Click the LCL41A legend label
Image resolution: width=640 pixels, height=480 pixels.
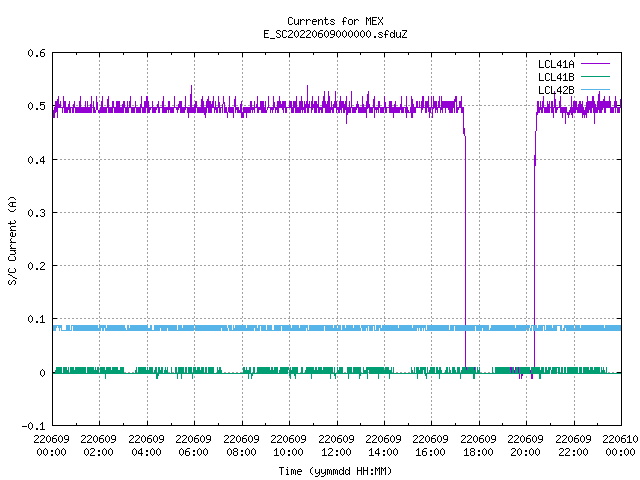tap(556, 64)
